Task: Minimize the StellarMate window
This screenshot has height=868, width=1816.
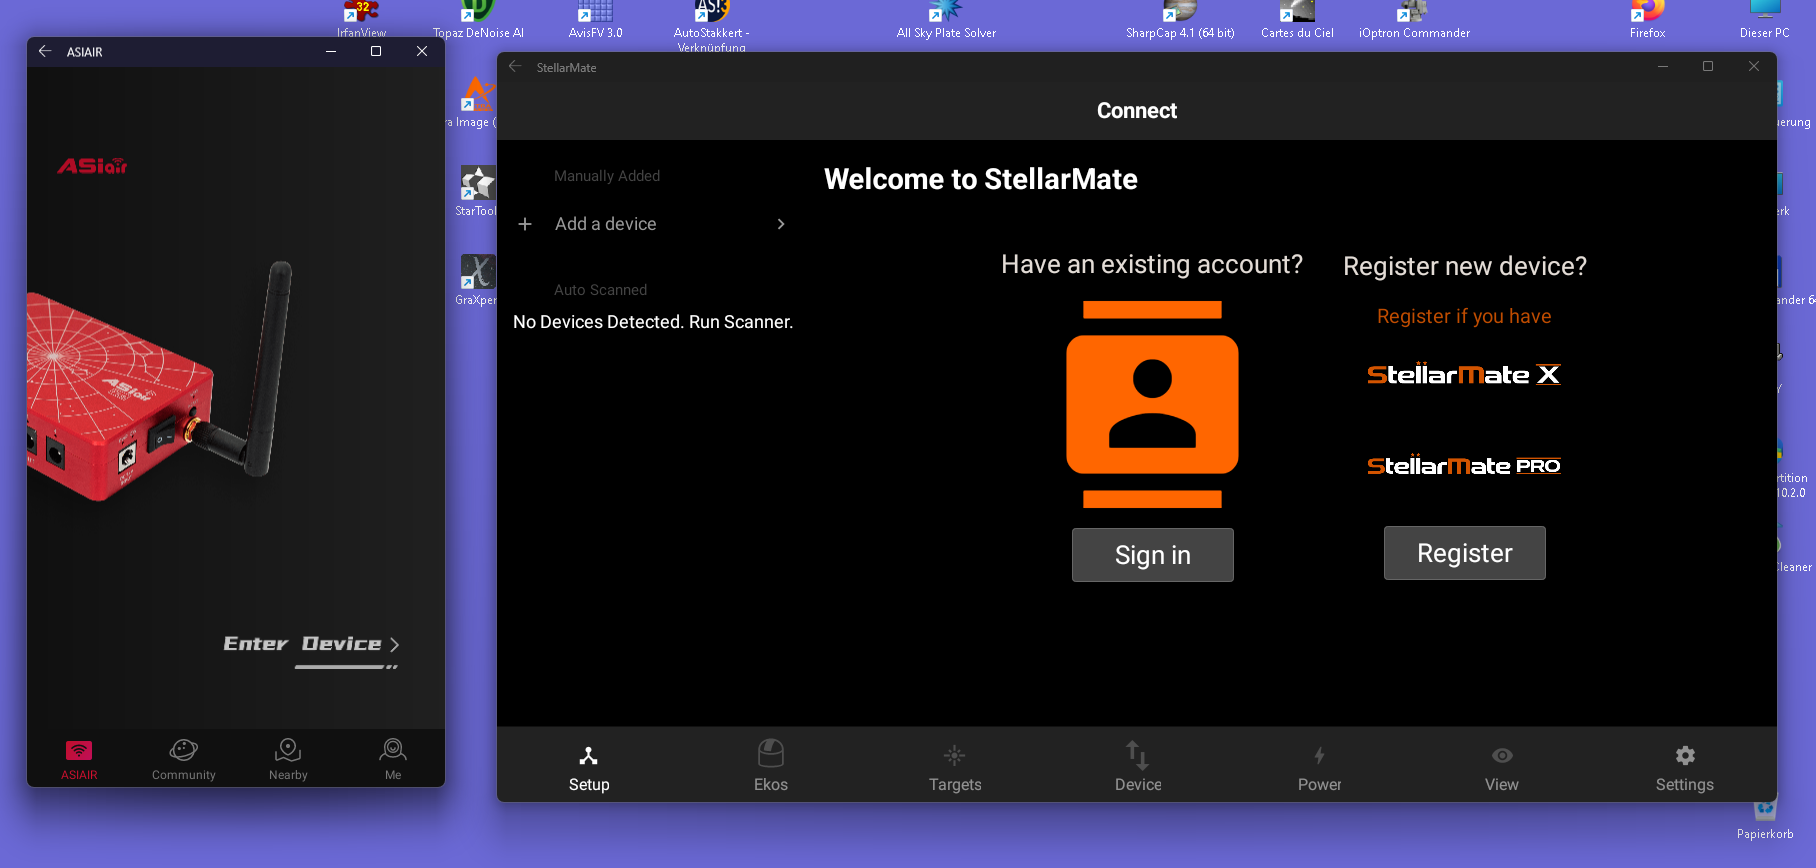Action: 1663,66
